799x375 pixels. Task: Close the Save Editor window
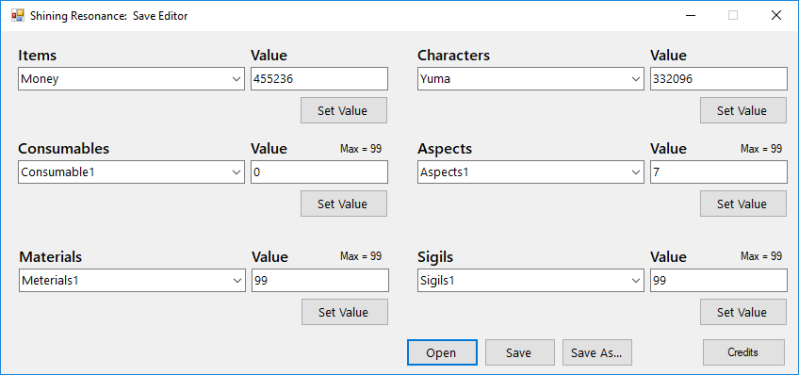776,15
